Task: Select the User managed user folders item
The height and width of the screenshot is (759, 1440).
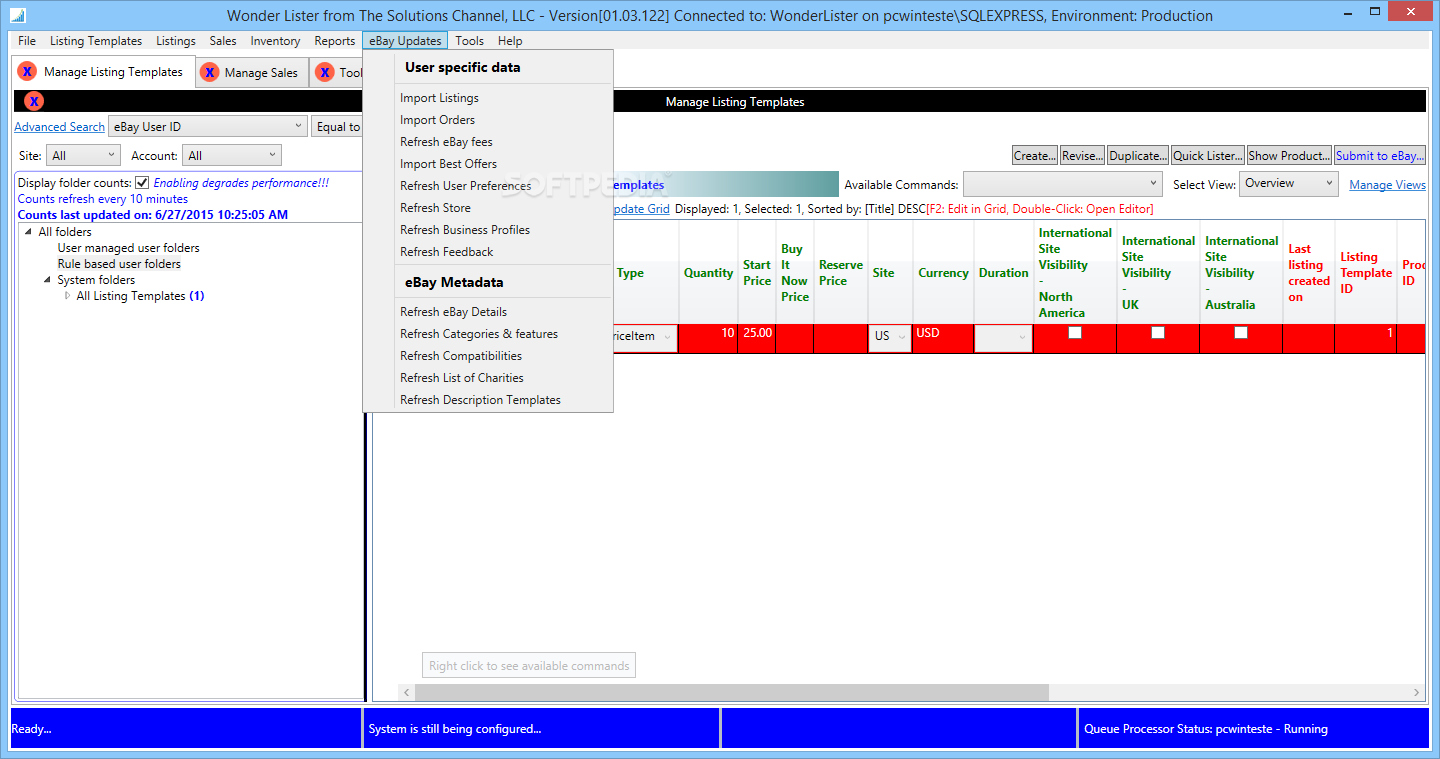Action: coord(128,248)
